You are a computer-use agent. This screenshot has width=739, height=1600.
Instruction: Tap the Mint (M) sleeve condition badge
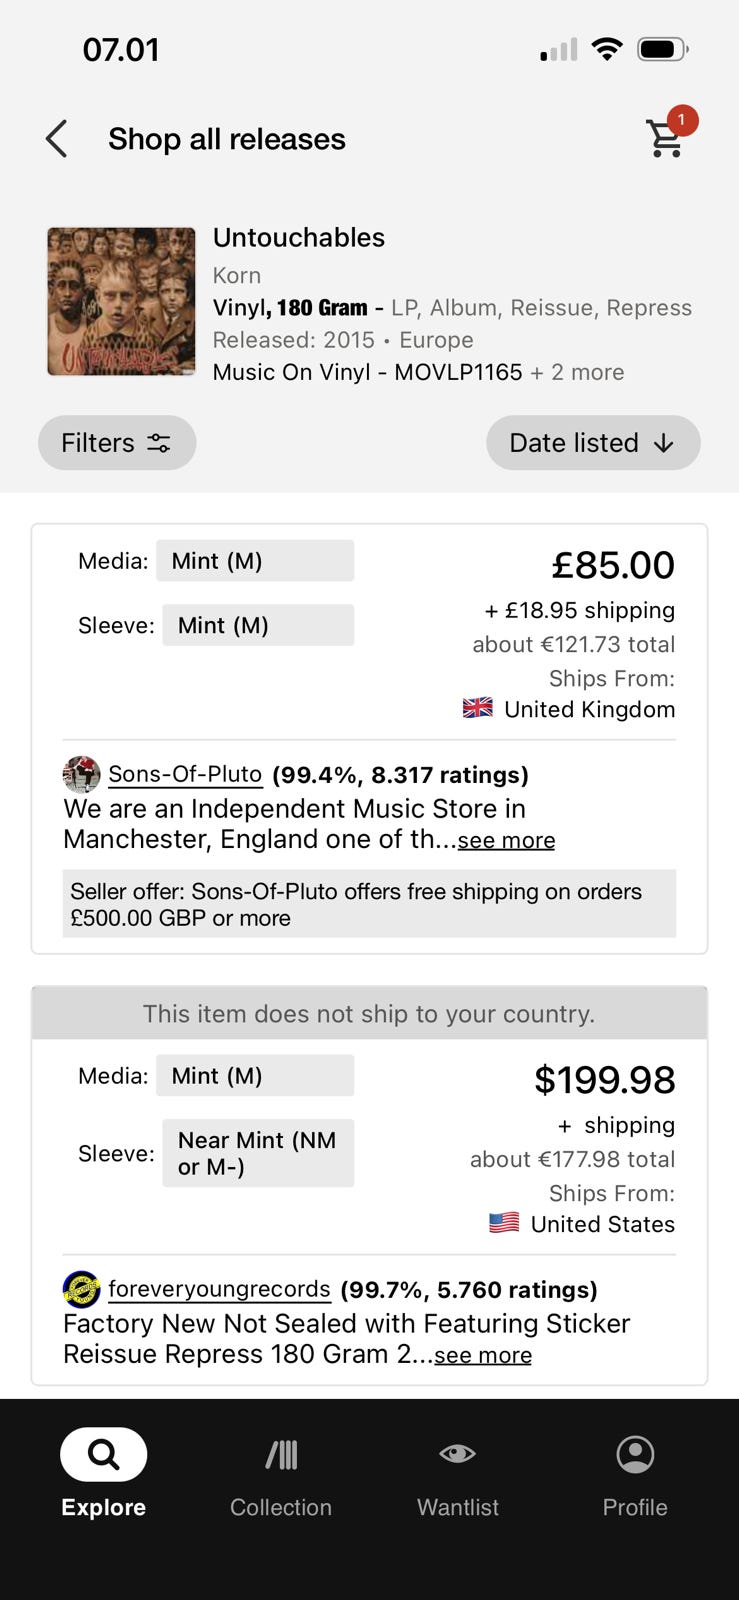258,625
